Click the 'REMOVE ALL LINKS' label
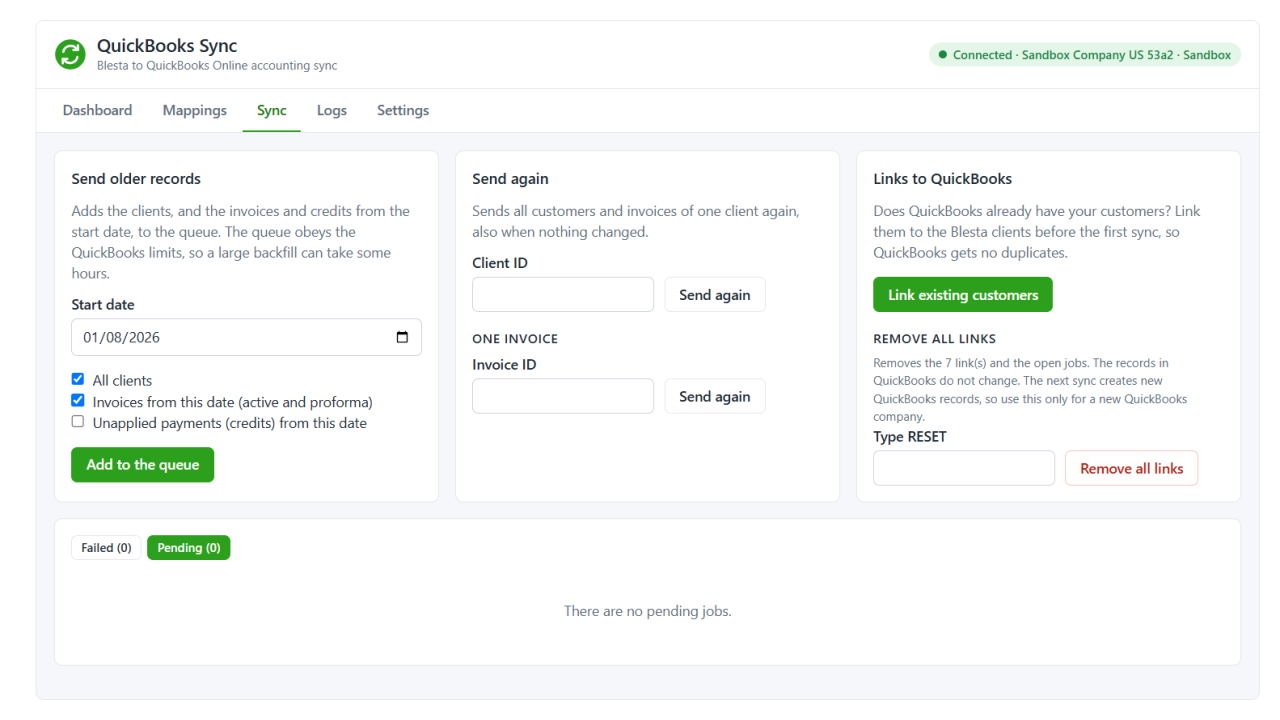 pos(935,339)
